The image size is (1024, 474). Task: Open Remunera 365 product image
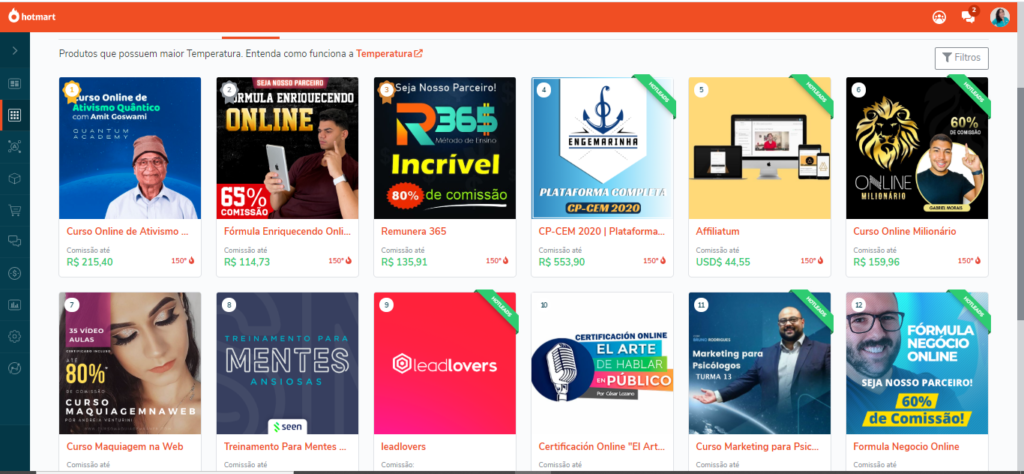point(445,148)
